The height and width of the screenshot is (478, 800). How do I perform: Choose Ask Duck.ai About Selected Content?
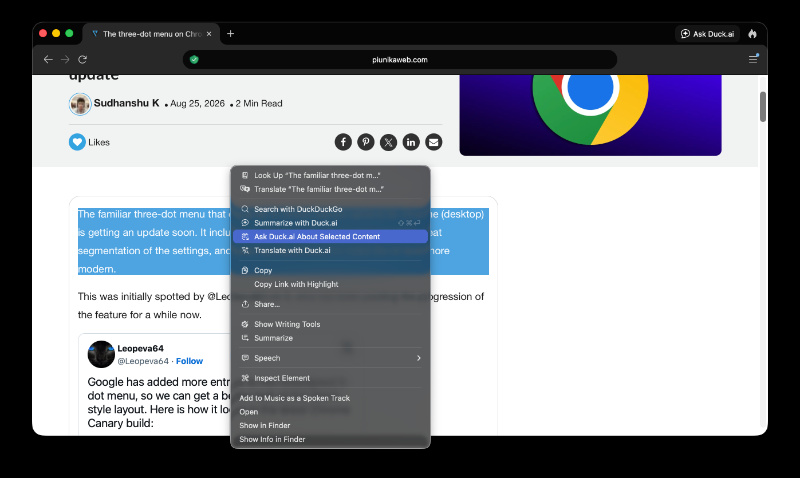click(x=330, y=237)
